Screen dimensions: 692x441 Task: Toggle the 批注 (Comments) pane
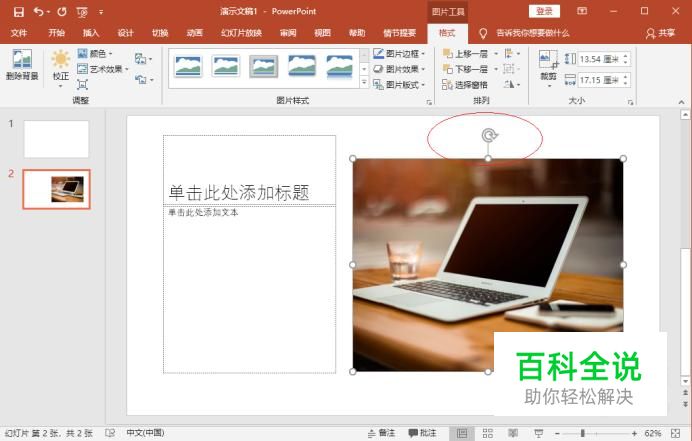423,433
